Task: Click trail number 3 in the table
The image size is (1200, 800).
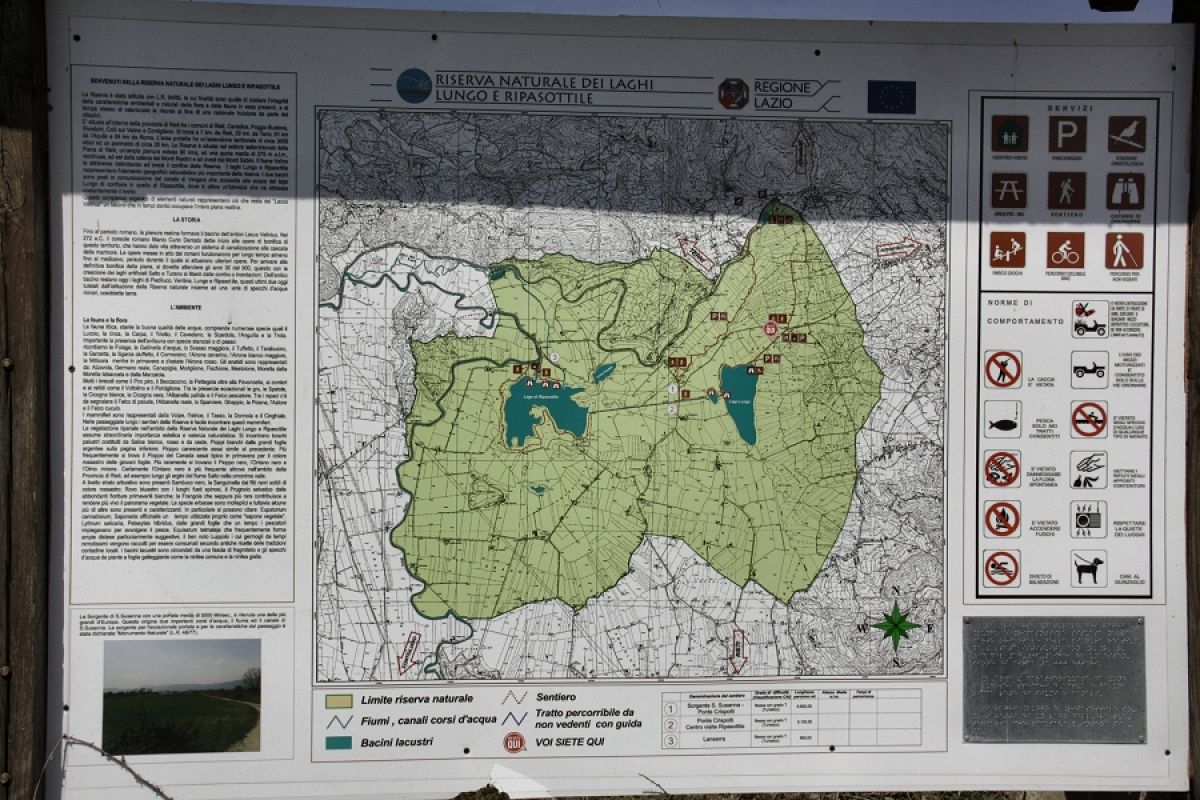Action: pyautogui.click(x=671, y=741)
